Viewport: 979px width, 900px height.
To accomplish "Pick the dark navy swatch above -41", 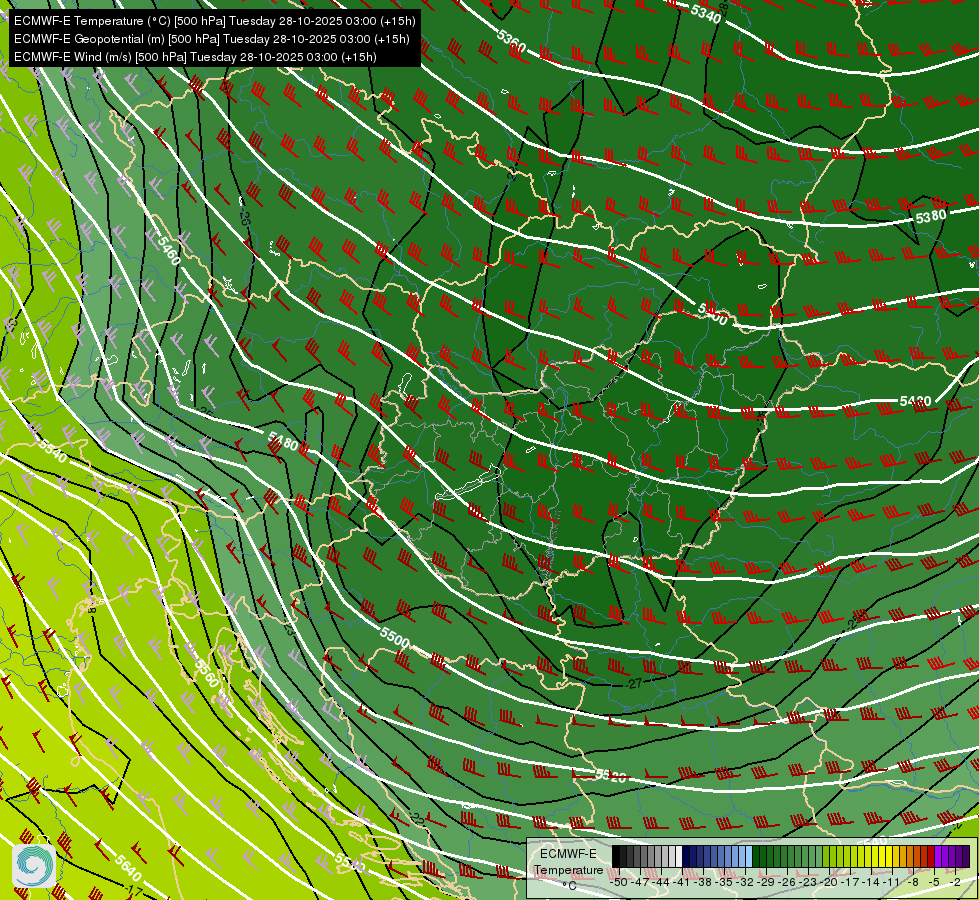I will 686,856.
